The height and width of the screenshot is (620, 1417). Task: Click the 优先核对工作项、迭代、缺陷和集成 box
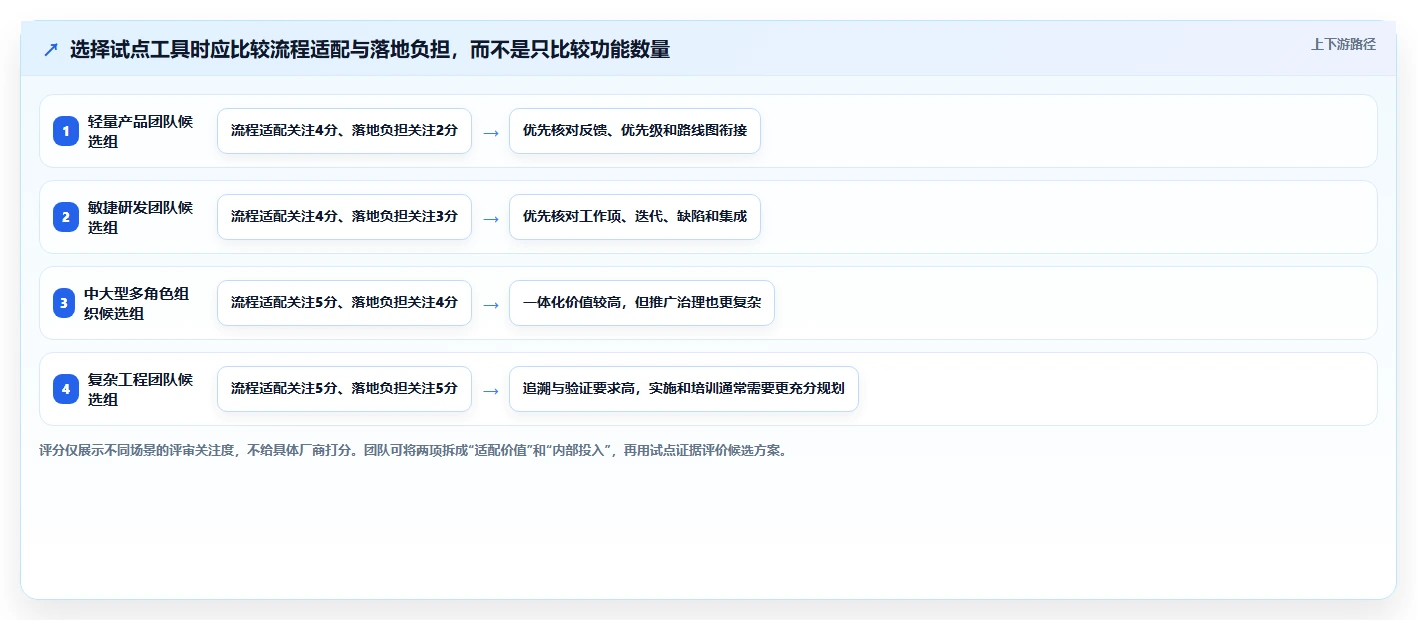tap(635, 217)
